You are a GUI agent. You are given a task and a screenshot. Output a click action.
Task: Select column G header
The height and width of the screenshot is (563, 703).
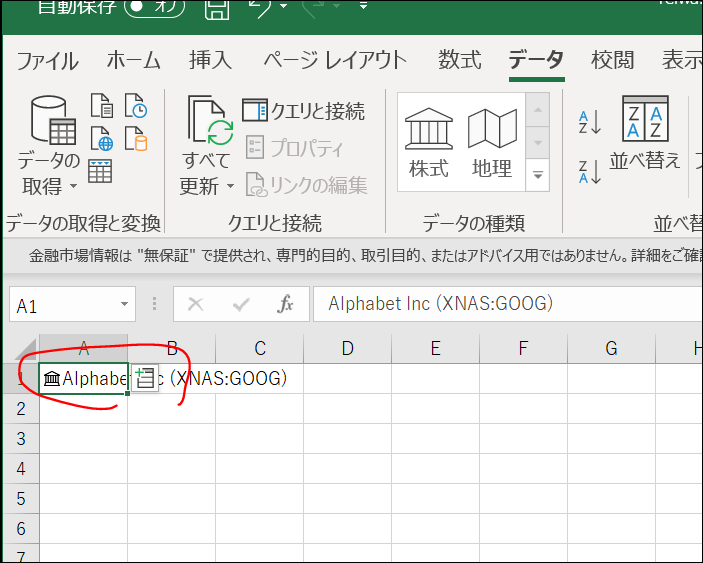tap(611, 348)
